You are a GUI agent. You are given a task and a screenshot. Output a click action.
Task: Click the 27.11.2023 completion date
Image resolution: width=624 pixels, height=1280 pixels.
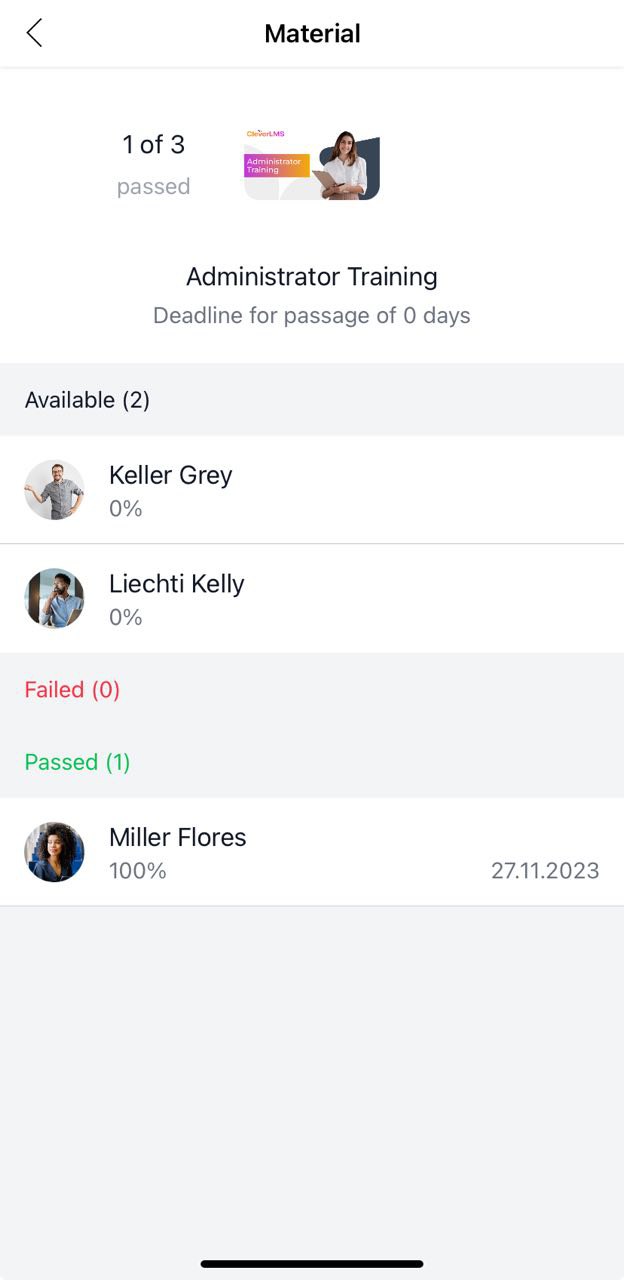[545, 871]
